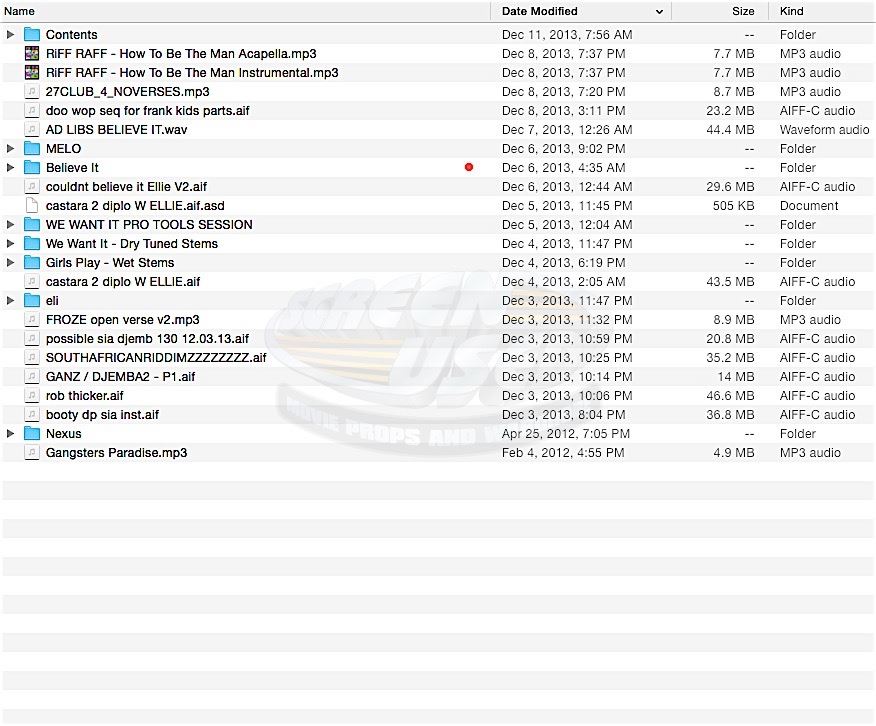Viewport: 876px width, 726px height.
Task: Click the RiFF RAFF Acapella mp3 artwork icon
Action: click(31, 54)
